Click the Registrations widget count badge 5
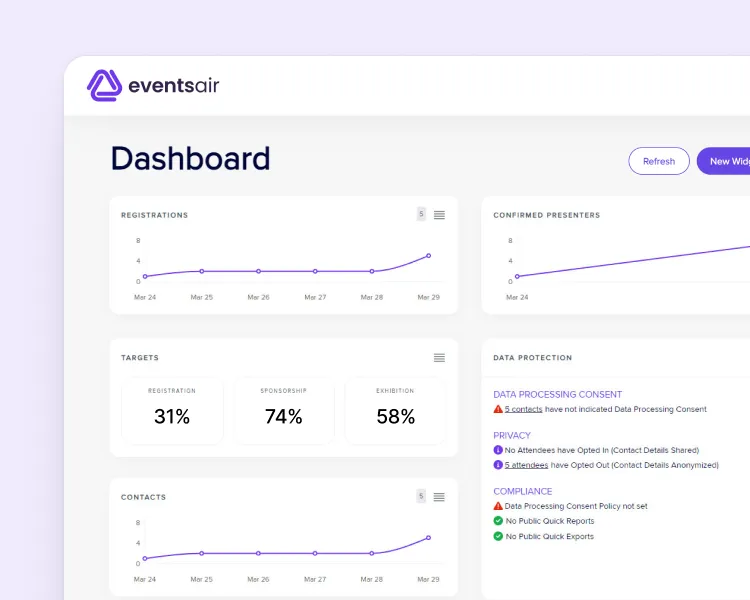Viewport: 750px width, 600px height. coord(421,214)
